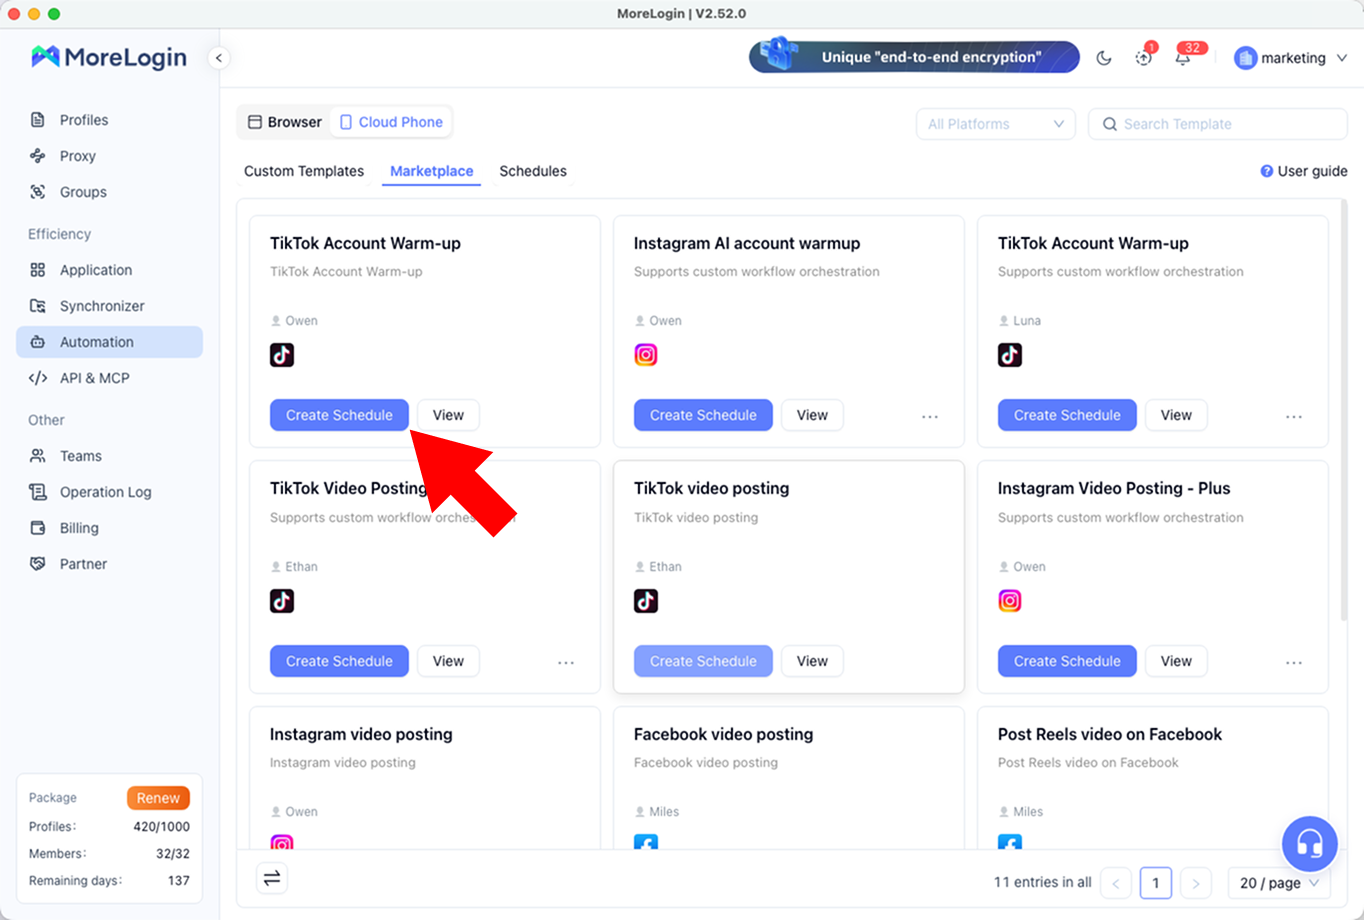Create Schedule for Instagram AI account warmup
The width and height of the screenshot is (1364, 920).
point(703,415)
